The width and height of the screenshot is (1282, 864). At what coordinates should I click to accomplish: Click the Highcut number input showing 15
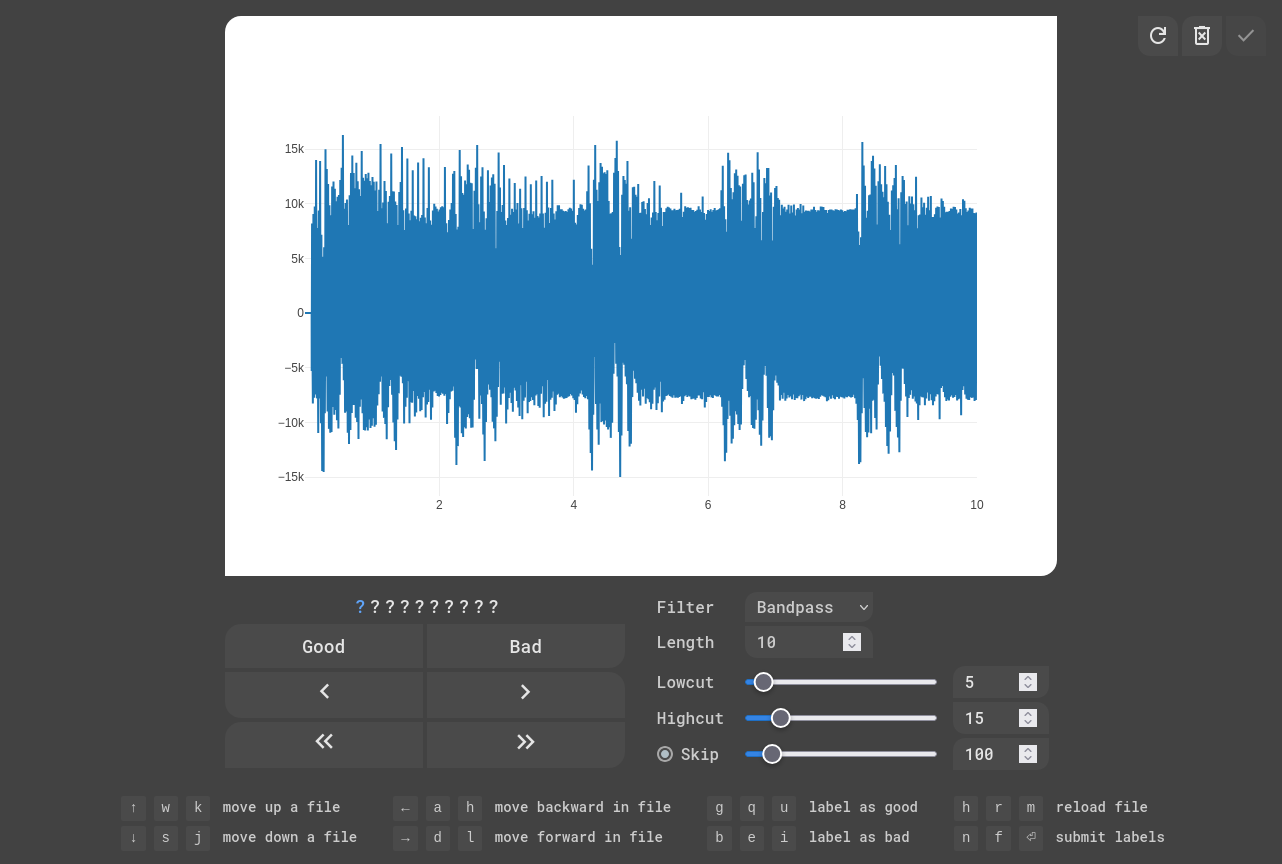coord(986,718)
